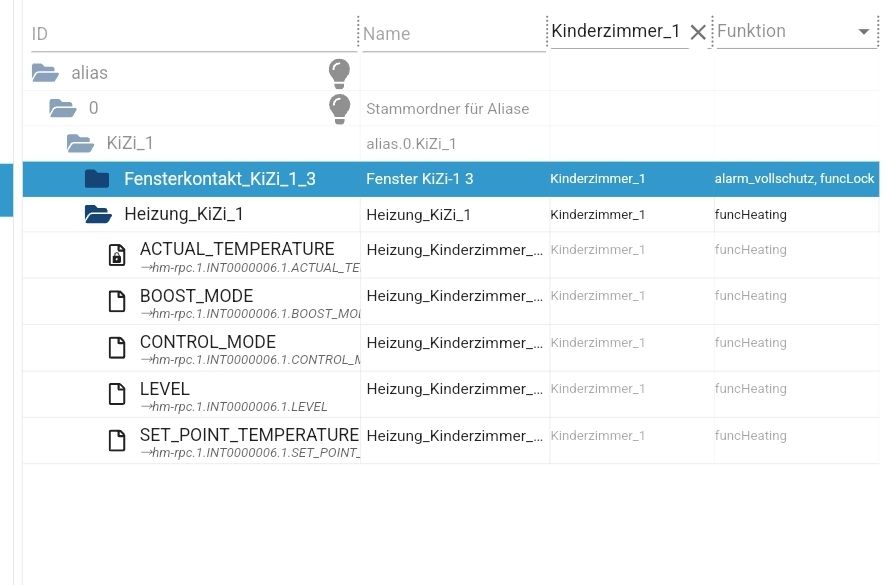885x585 pixels.
Task: Click 'alarm_vollschutz, funcLock' function cell
Action: click(x=794, y=179)
